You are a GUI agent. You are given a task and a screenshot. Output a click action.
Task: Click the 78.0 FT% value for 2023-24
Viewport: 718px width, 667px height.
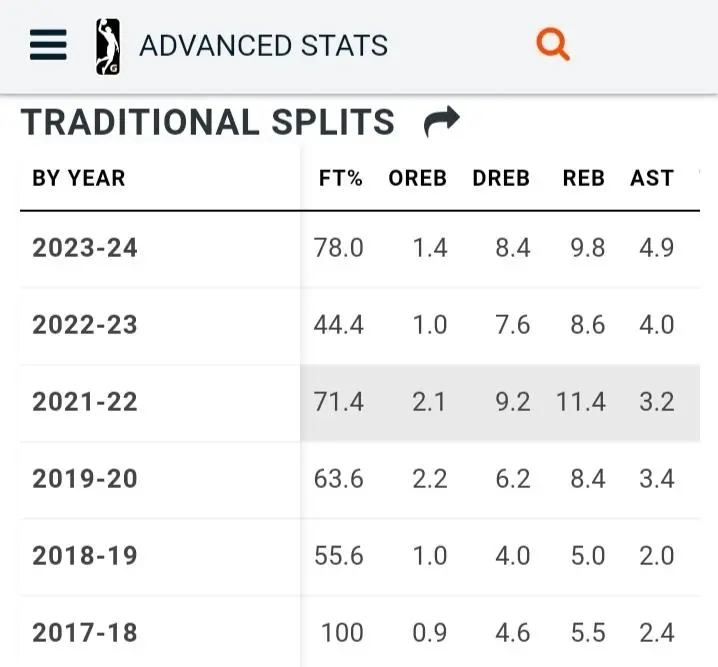340,248
